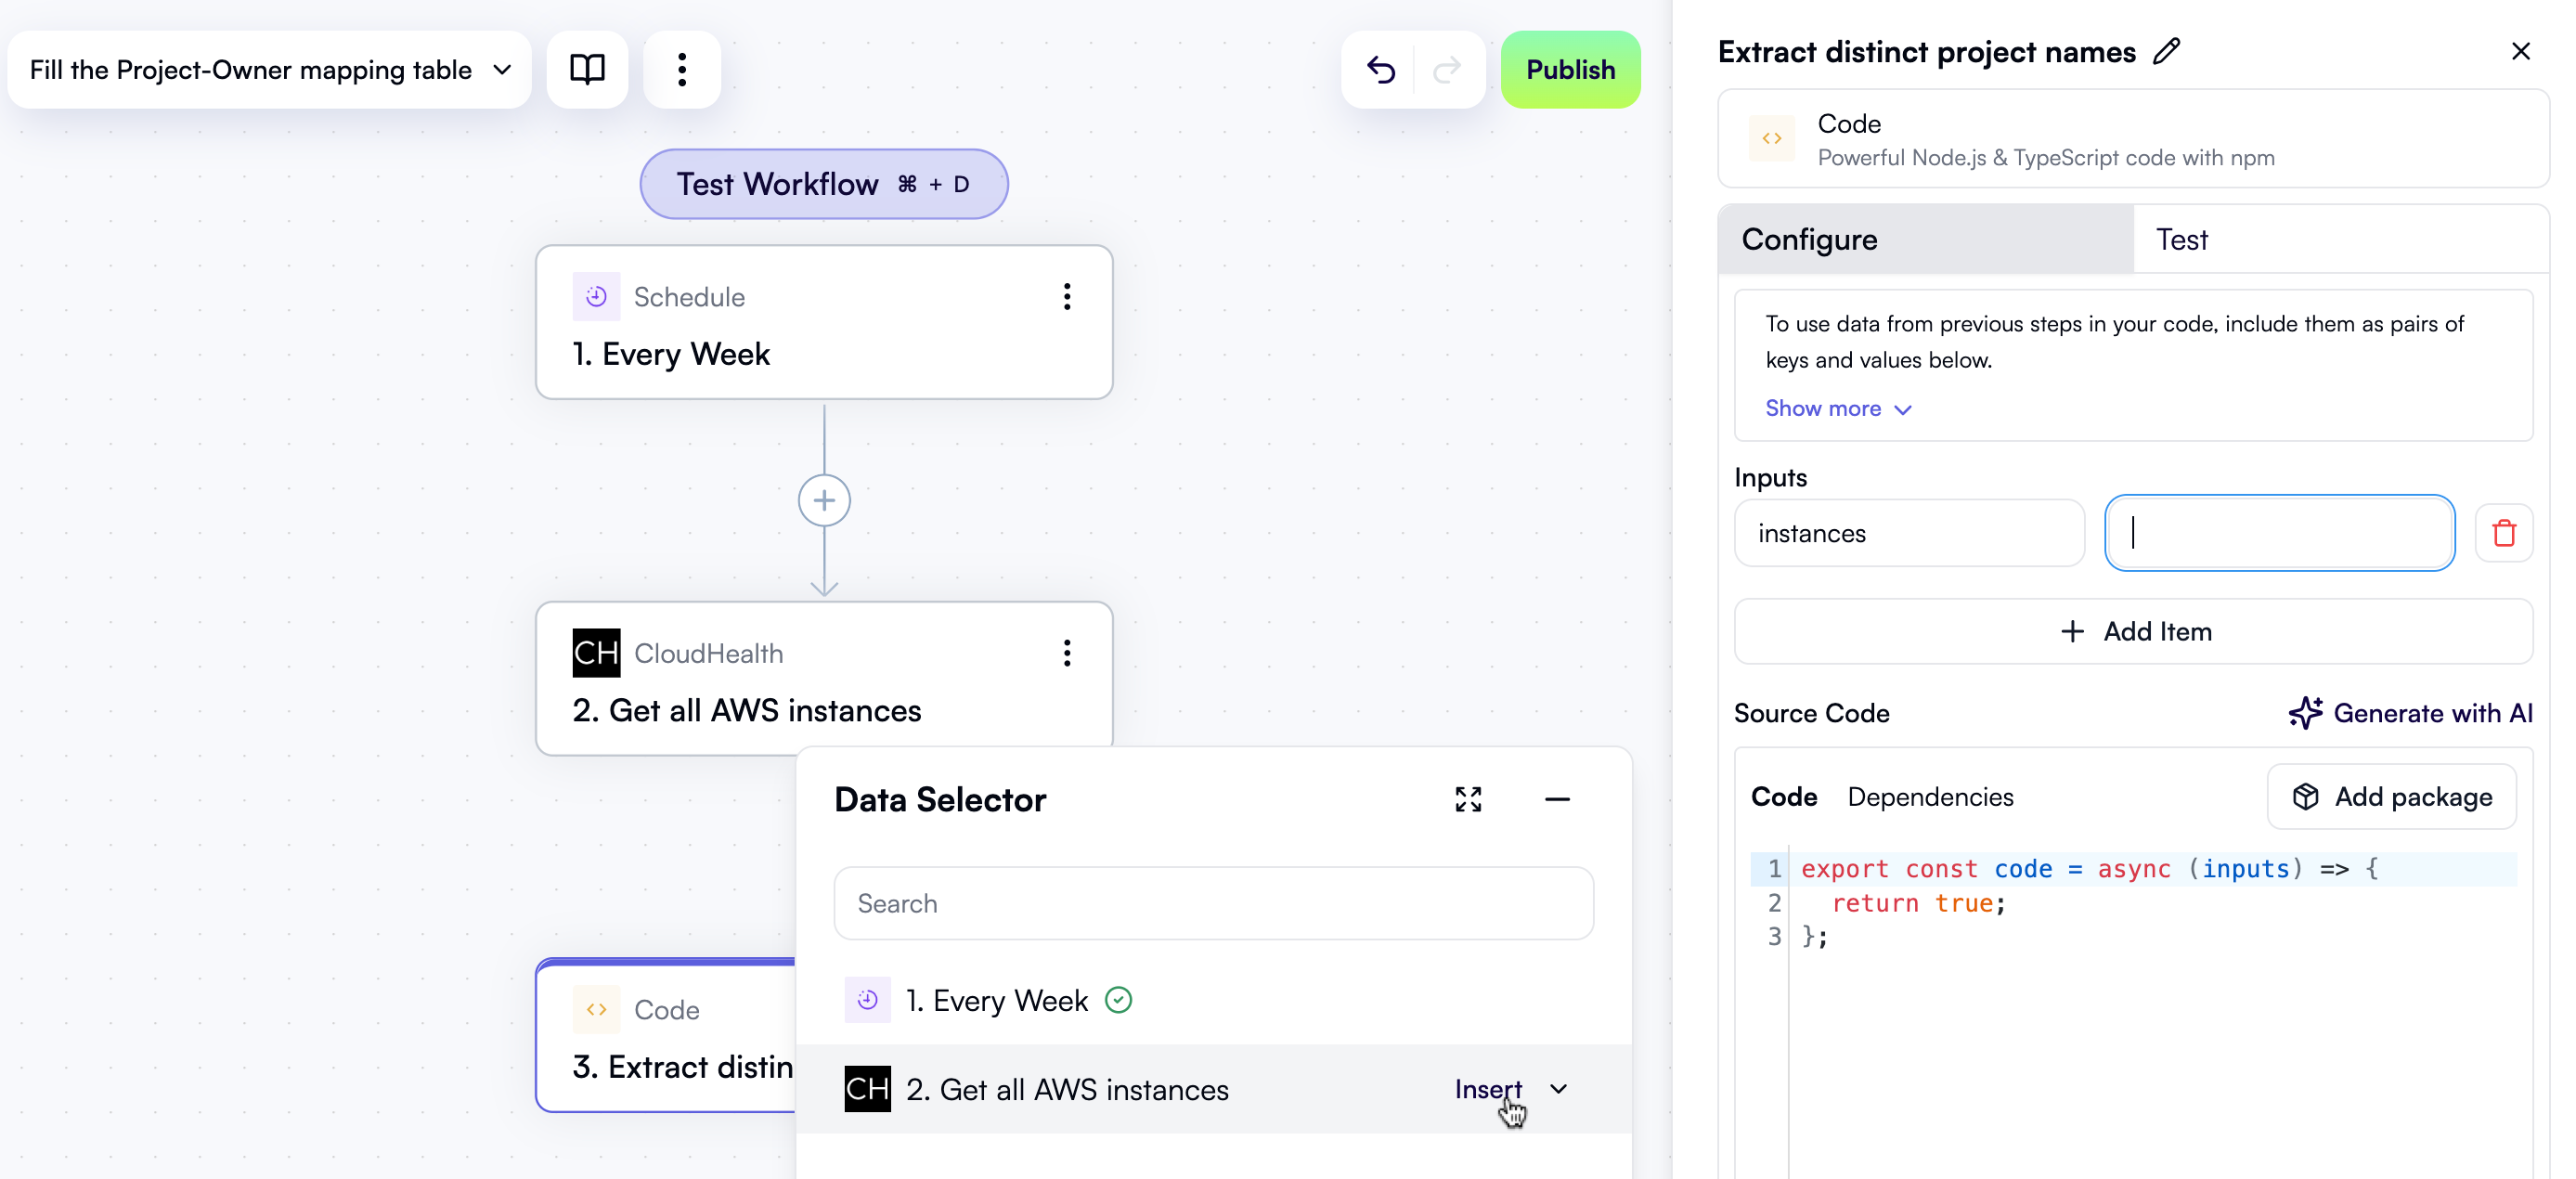Screen dimensions: 2576x1179
Task: Click Add Item under Inputs
Action: coord(2136,631)
